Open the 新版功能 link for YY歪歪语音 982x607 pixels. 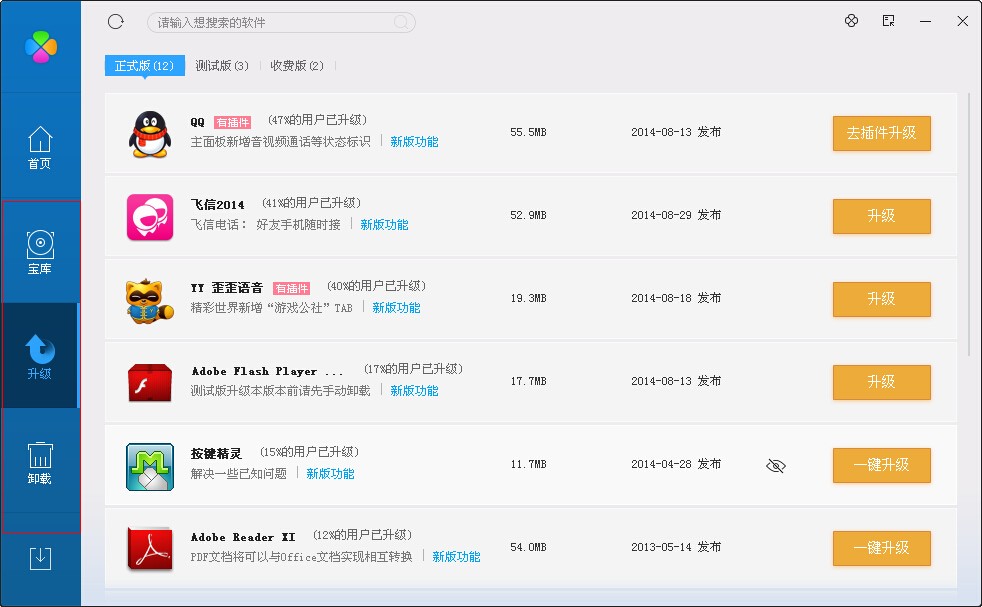point(398,308)
